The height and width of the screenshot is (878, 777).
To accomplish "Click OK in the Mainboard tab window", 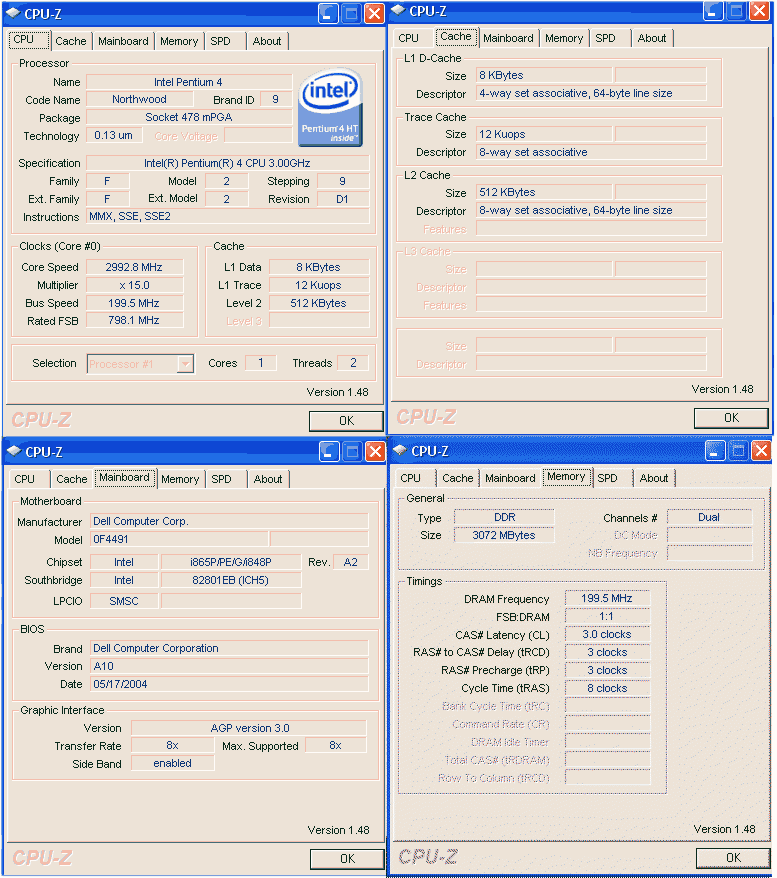I will point(347,858).
